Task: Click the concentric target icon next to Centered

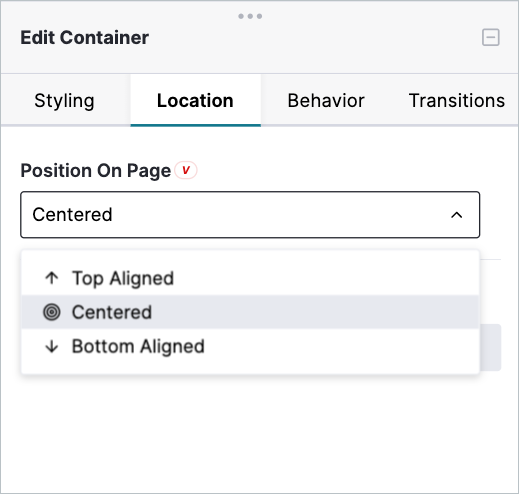Action: (52, 312)
